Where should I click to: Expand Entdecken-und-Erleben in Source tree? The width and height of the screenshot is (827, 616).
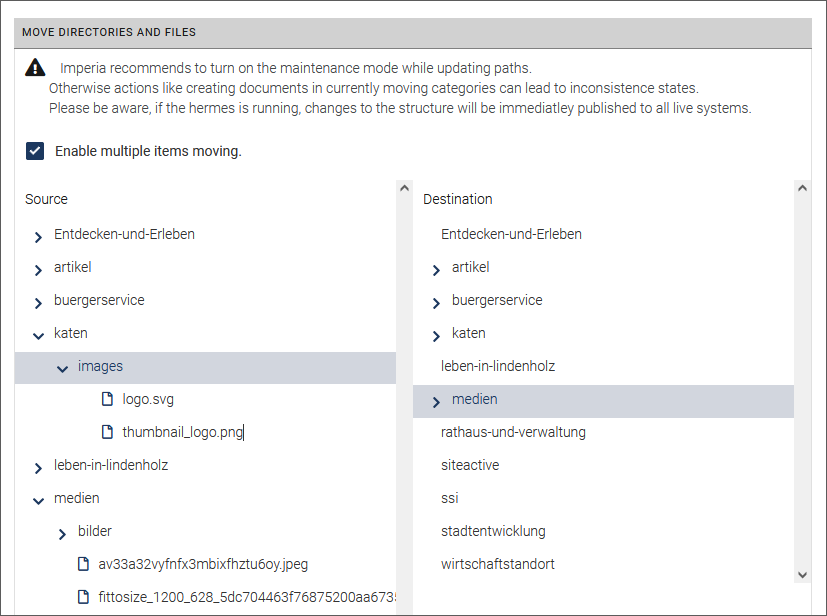tap(38, 236)
